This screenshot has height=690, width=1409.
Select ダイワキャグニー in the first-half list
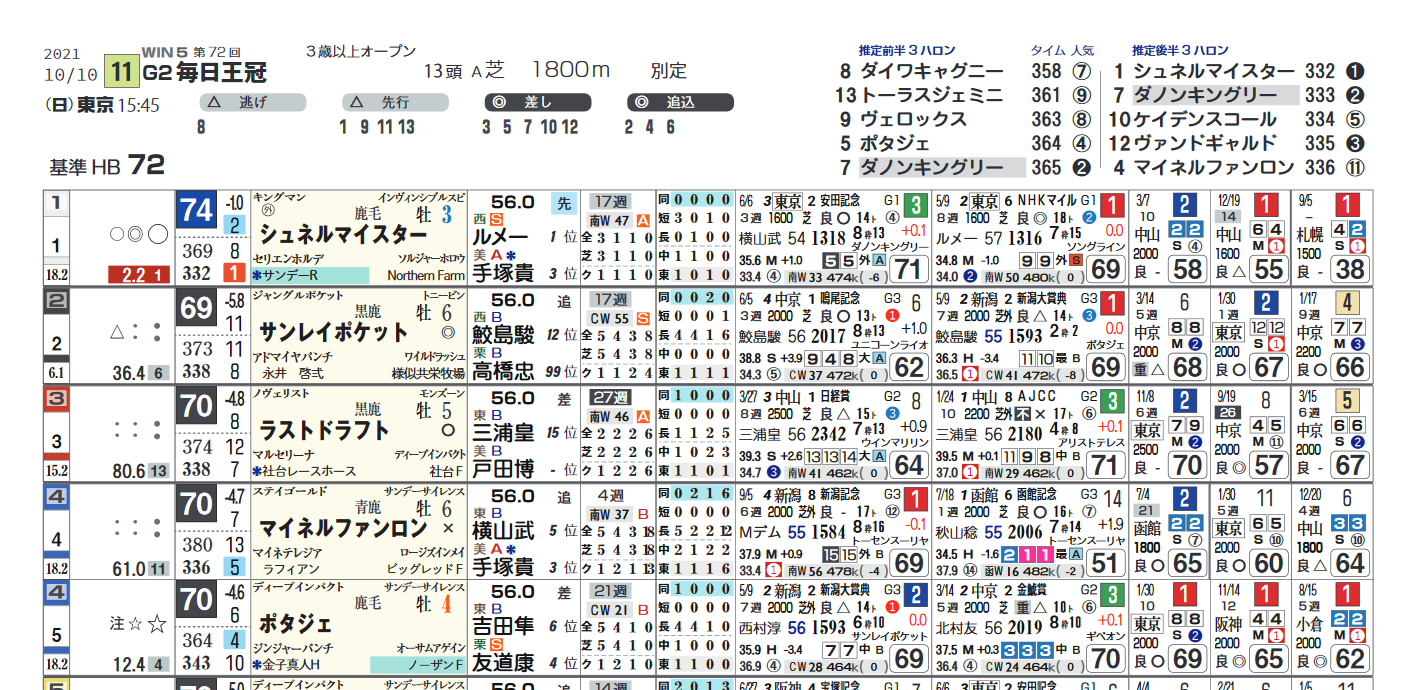(x=932, y=72)
